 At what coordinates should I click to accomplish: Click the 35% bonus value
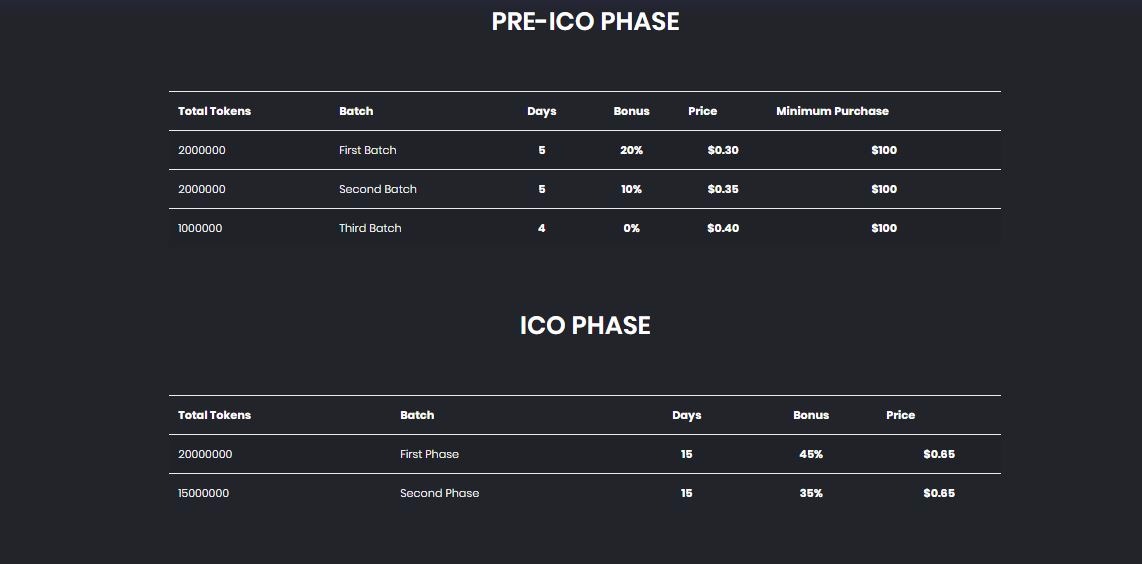(x=810, y=493)
